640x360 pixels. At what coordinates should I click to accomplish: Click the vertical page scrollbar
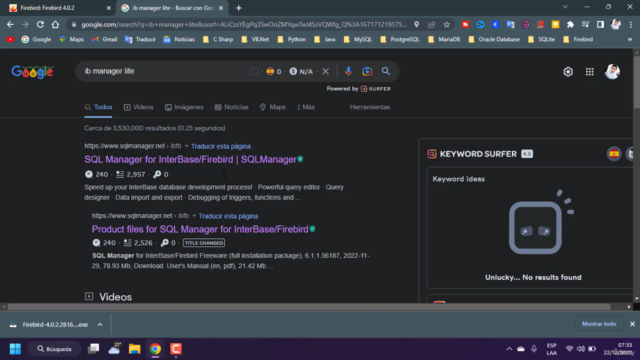click(636, 82)
